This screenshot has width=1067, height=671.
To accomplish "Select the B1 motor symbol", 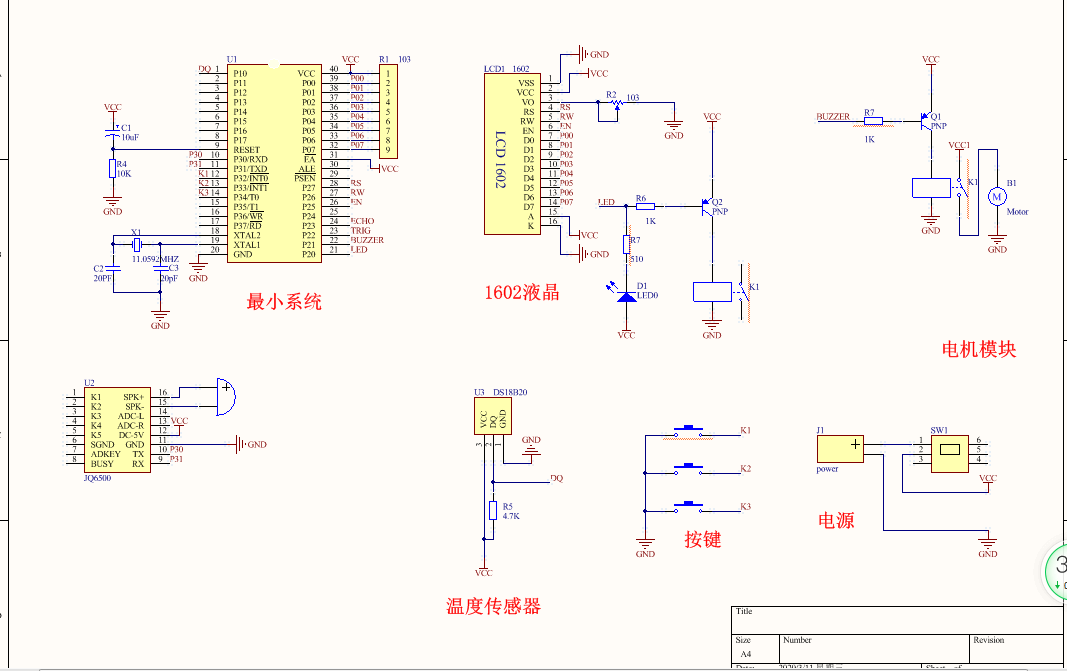I will 996,196.
